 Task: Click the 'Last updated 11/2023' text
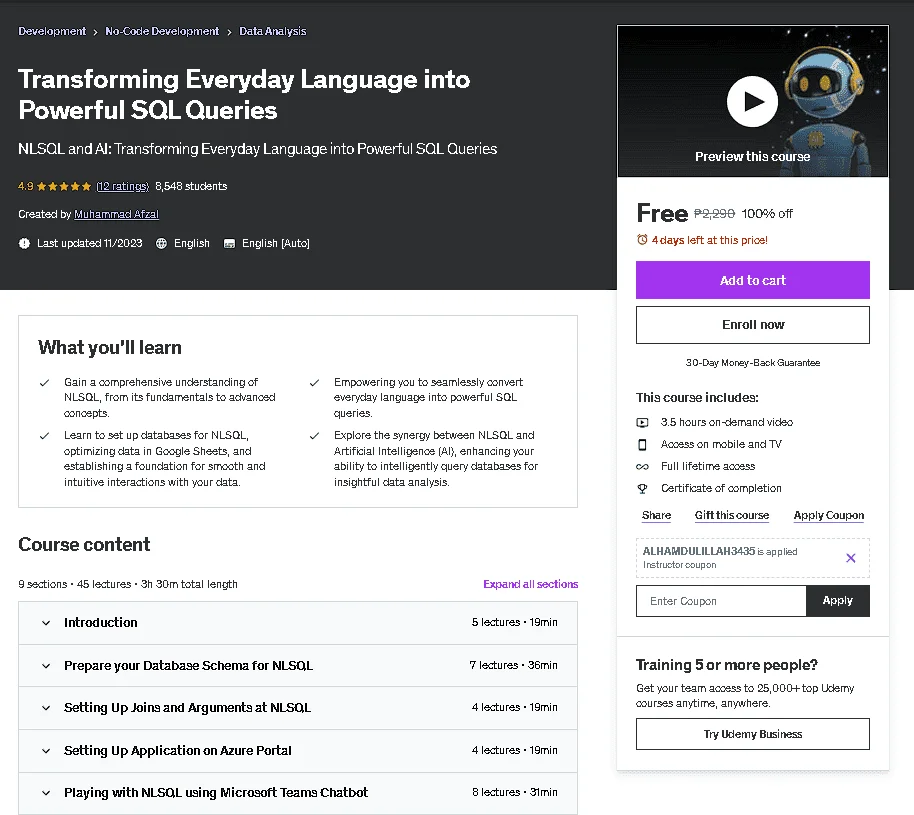pos(90,243)
